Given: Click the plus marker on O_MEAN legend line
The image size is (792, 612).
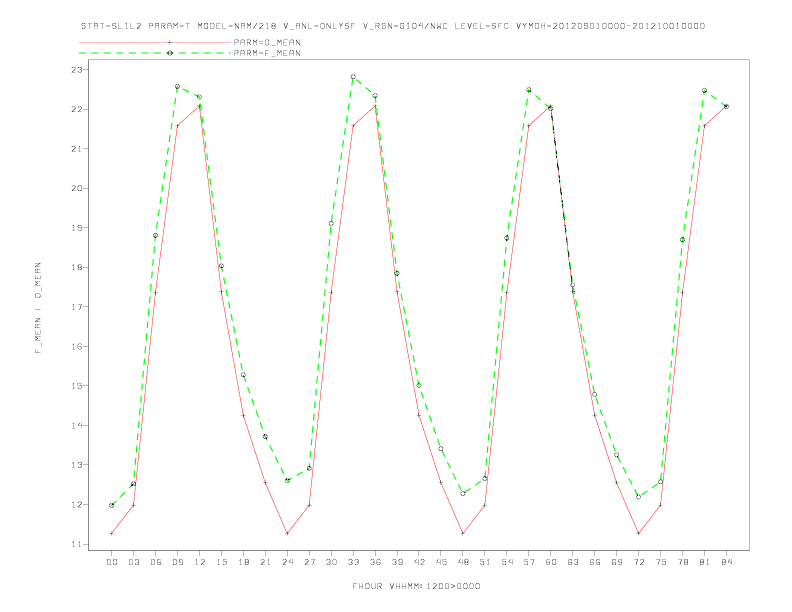Looking at the screenshot, I should coord(170,42).
